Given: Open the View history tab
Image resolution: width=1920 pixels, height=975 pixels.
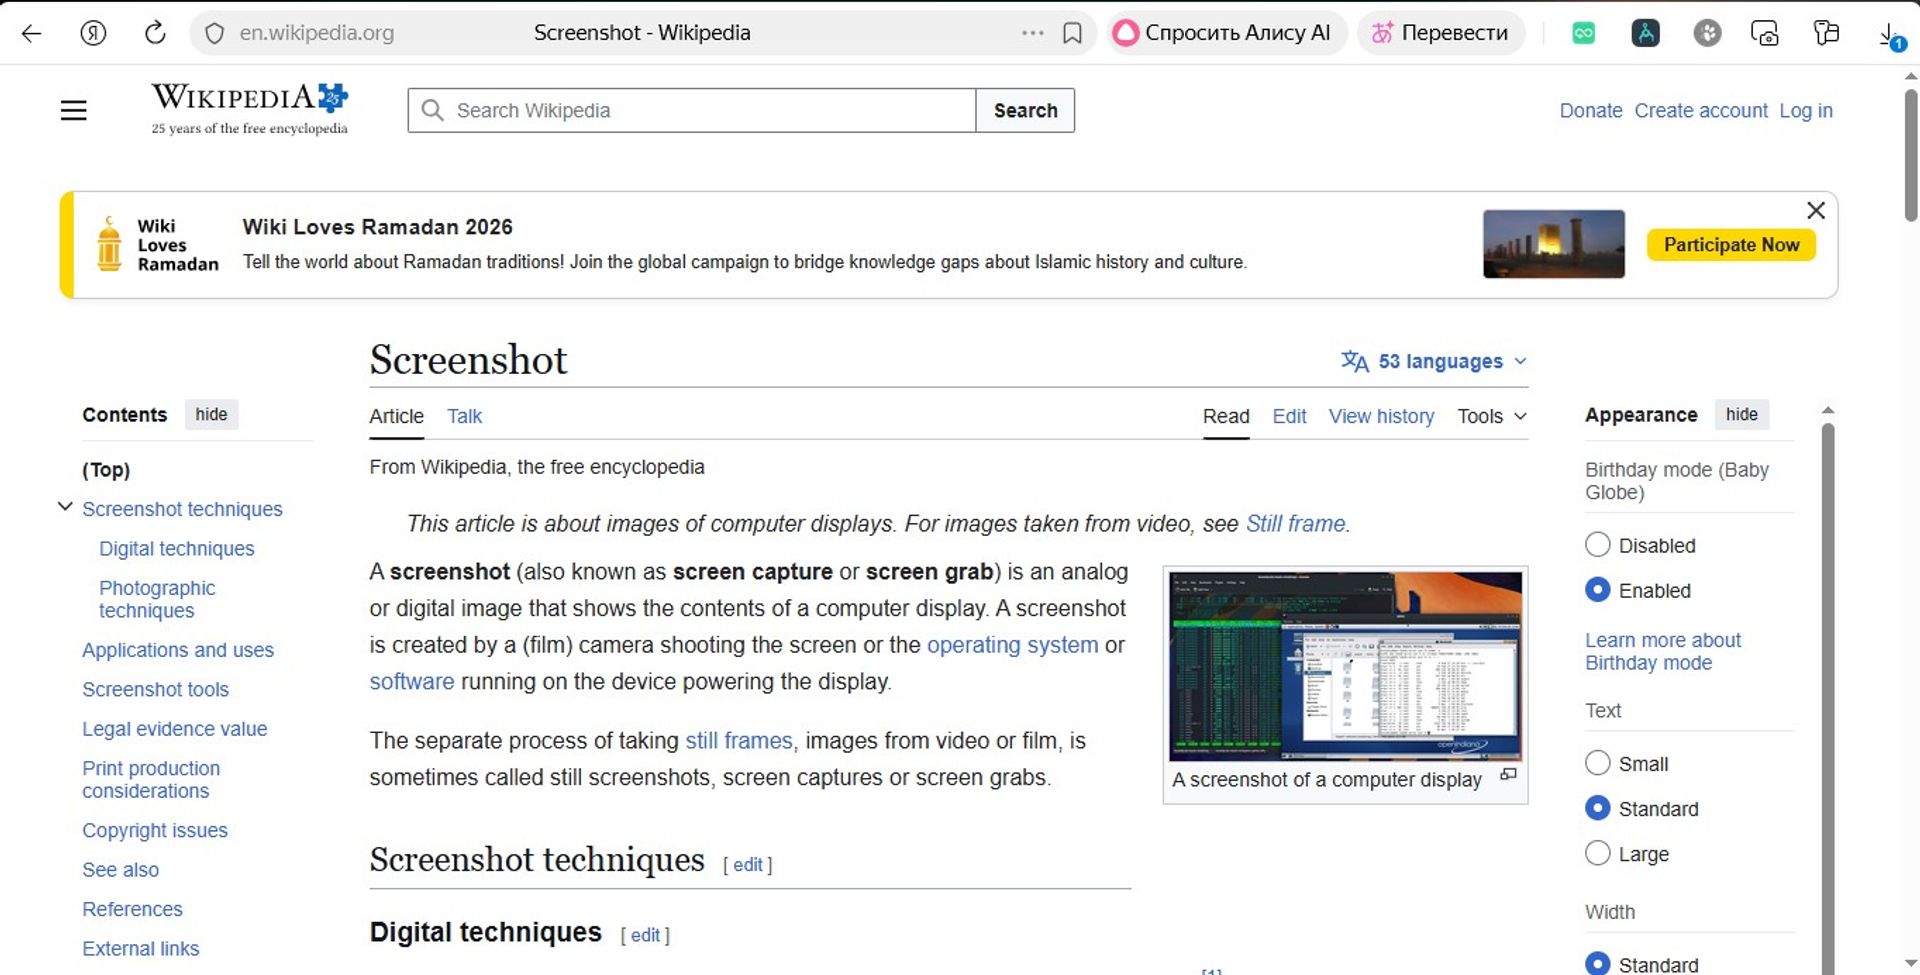Looking at the screenshot, I should click(x=1380, y=416).
